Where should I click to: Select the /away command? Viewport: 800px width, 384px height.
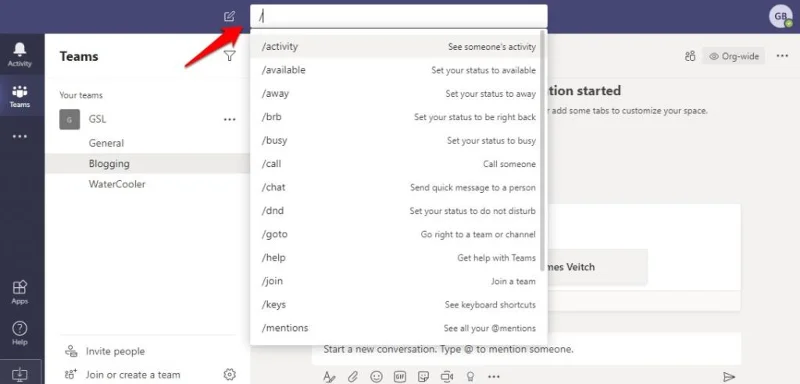tap(398, 93)
